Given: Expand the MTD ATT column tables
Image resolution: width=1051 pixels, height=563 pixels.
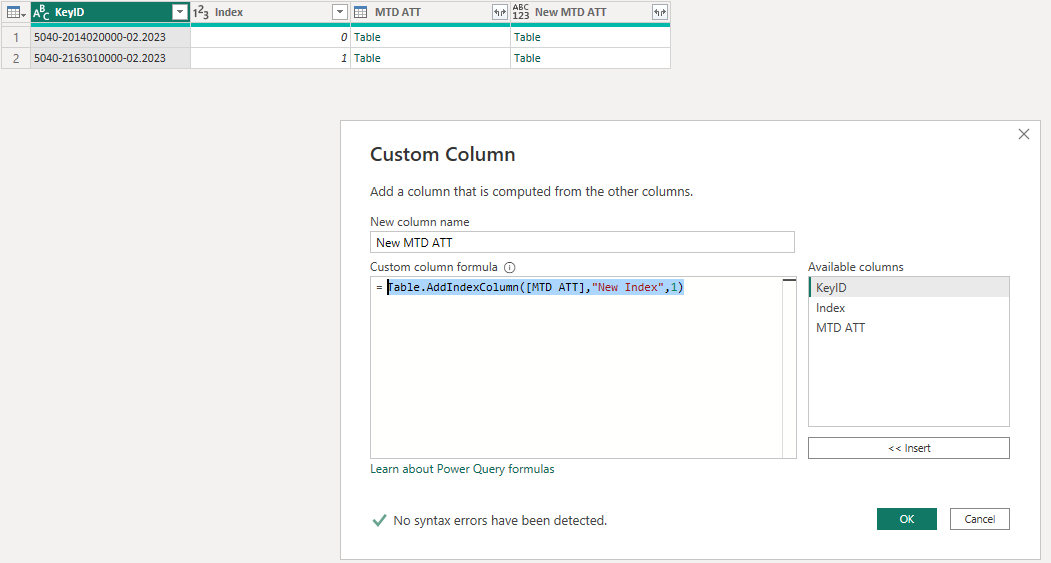Looking at the screenshot, I should (500, 12).
